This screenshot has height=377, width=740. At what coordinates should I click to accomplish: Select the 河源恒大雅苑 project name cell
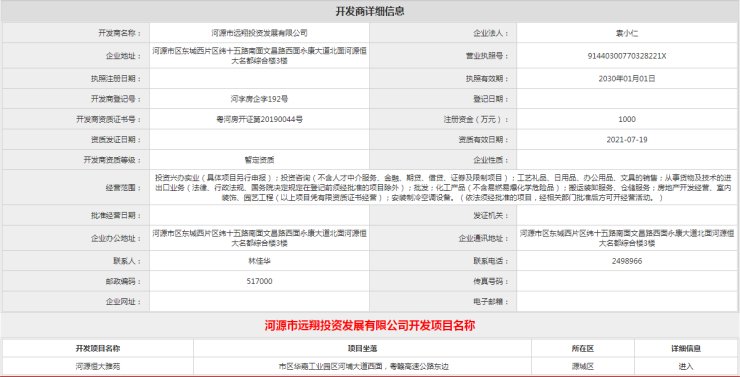click(x=97, y=366)
